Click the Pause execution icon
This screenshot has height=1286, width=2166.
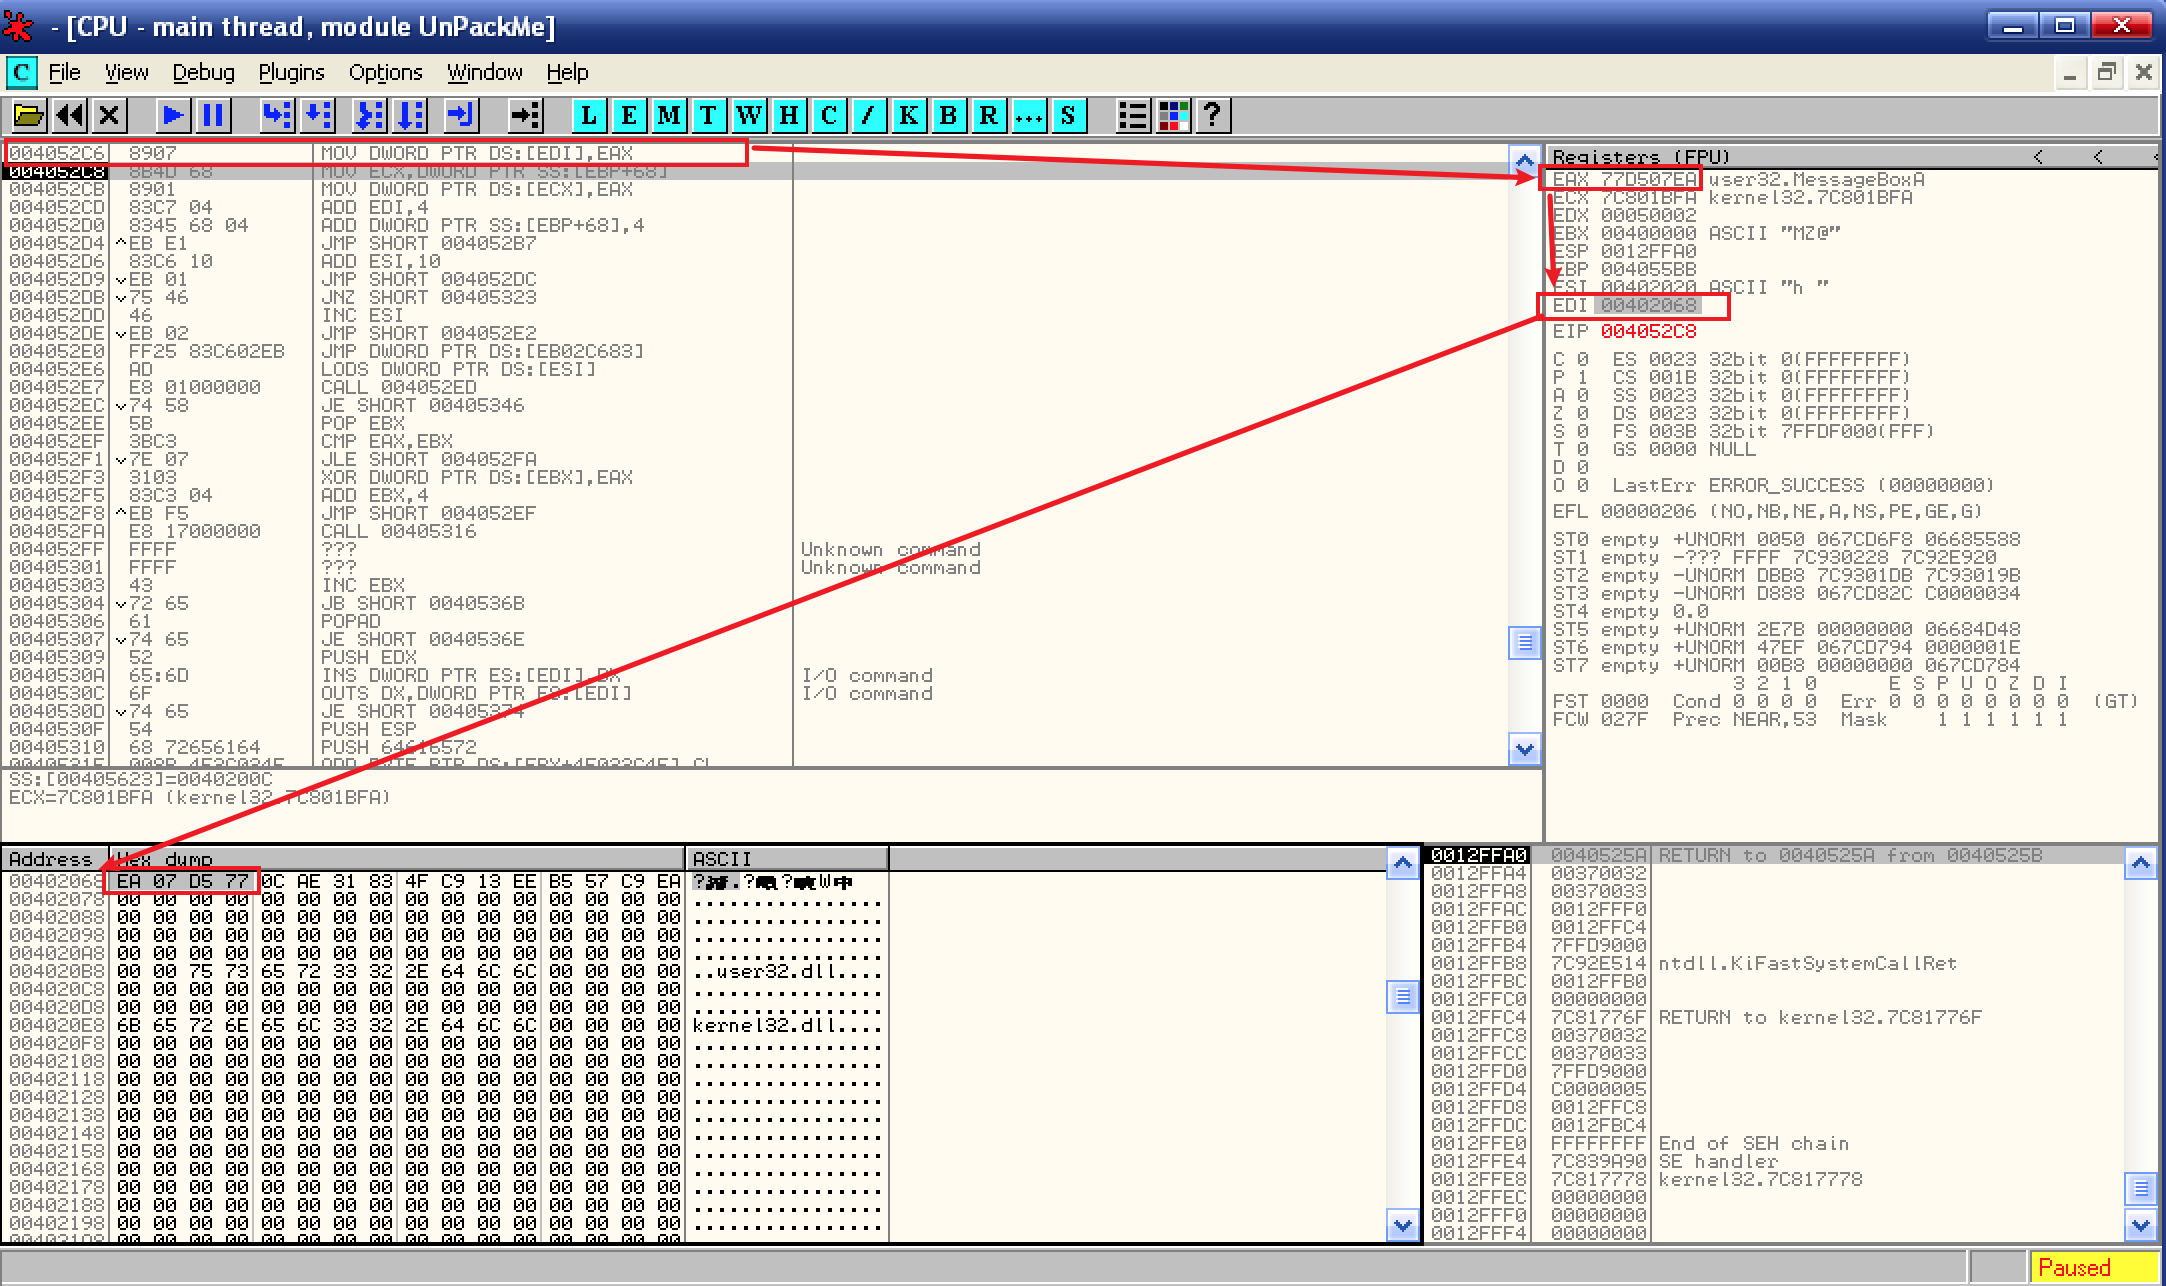[x=213, y=116]
